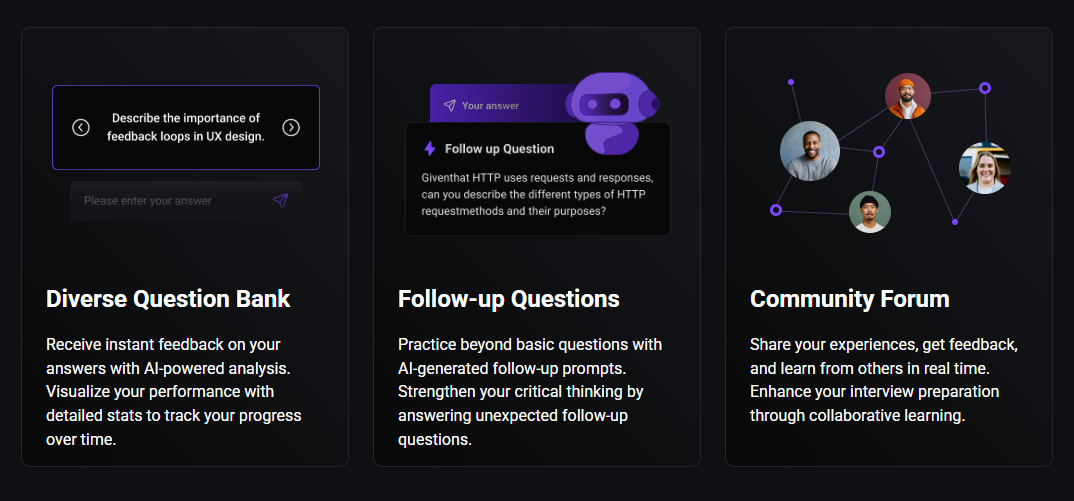1074x501 pixels.
Task: Open the Community Forum heading
Action: [850, 299]
